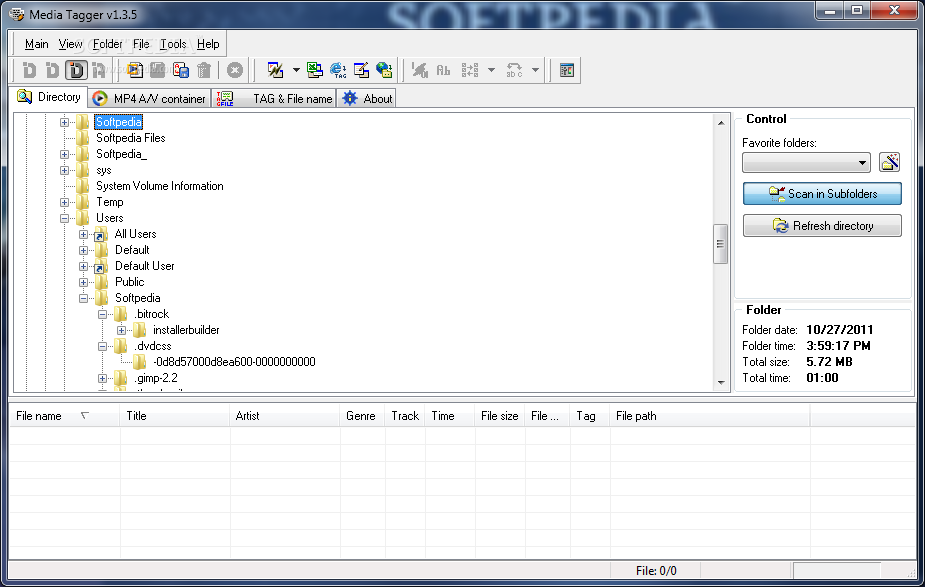Image resolution: width=925 pixels, height=587 pixels.
Task: Collapse the .dvdcss folder node
Action: click(x=102, y=346)
